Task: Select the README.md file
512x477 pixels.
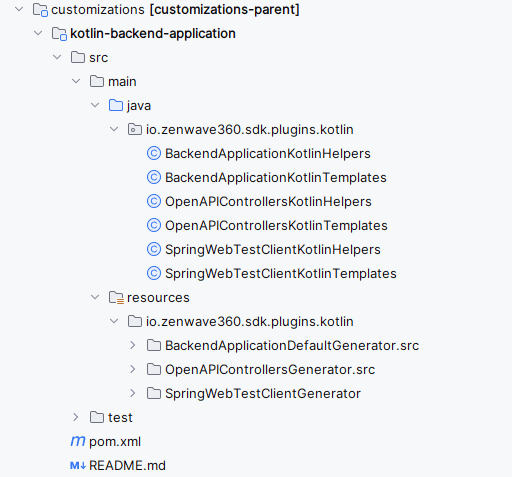Action: (127, 465)
